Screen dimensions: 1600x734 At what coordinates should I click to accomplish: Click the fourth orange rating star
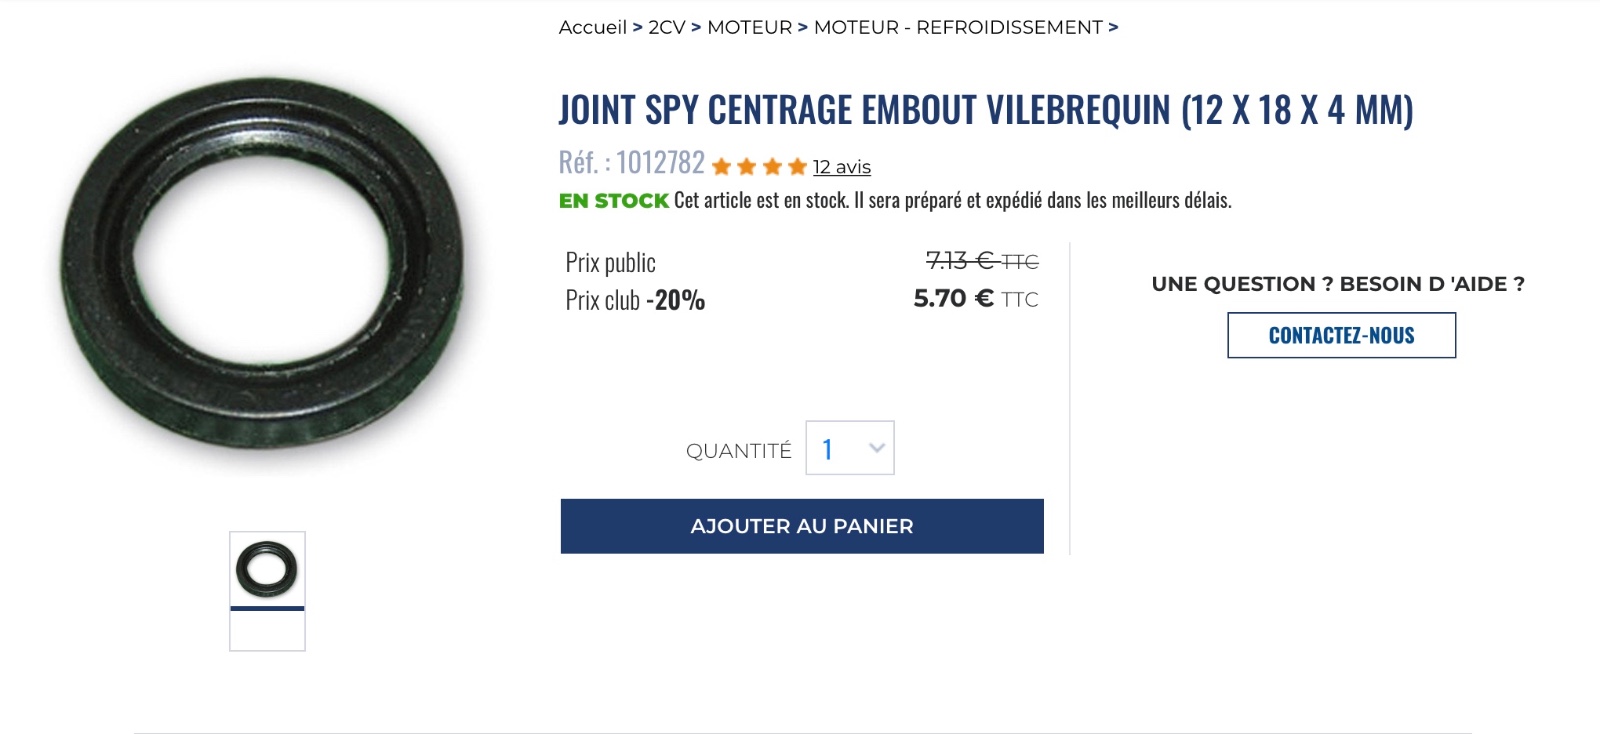[x=797, y=167]
